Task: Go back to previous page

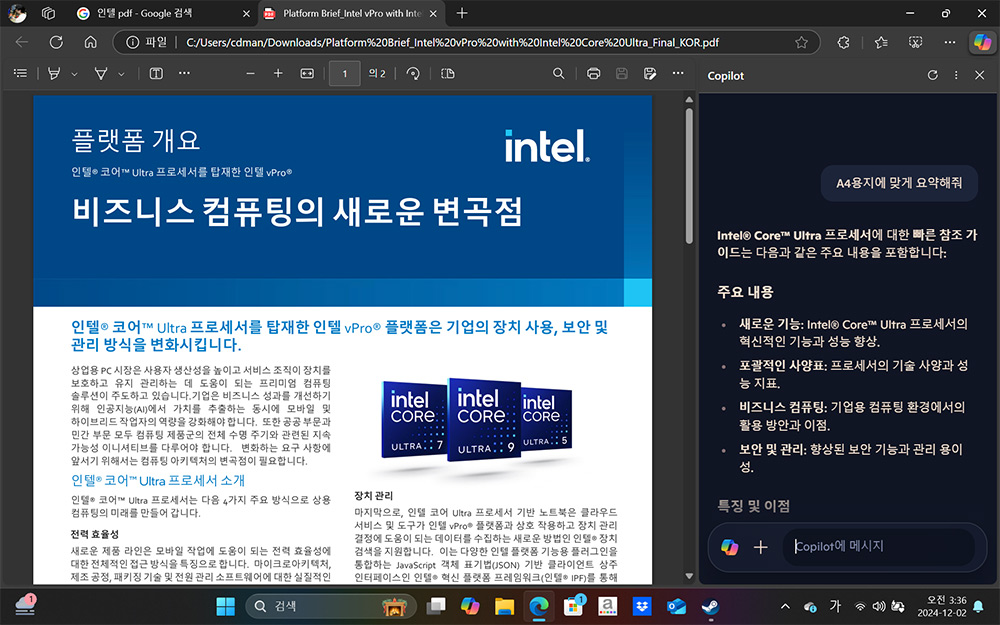Action: [22, 42]
